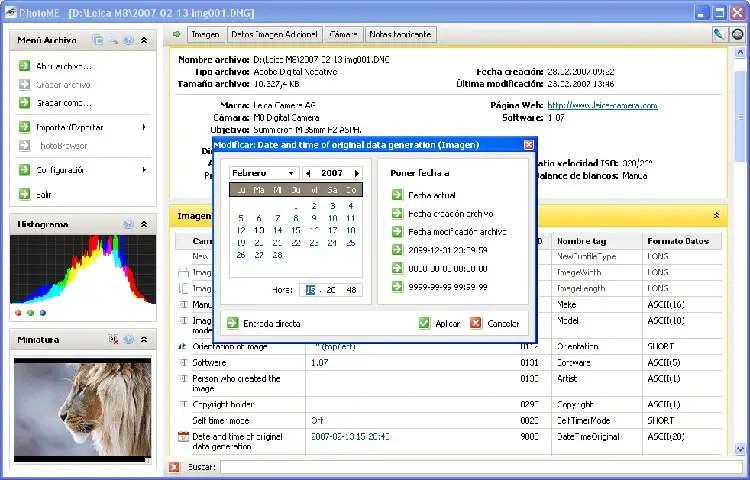Open the Febrero month dropdown
The width and height of the screenshot is (750, 480).
[264, 173]
